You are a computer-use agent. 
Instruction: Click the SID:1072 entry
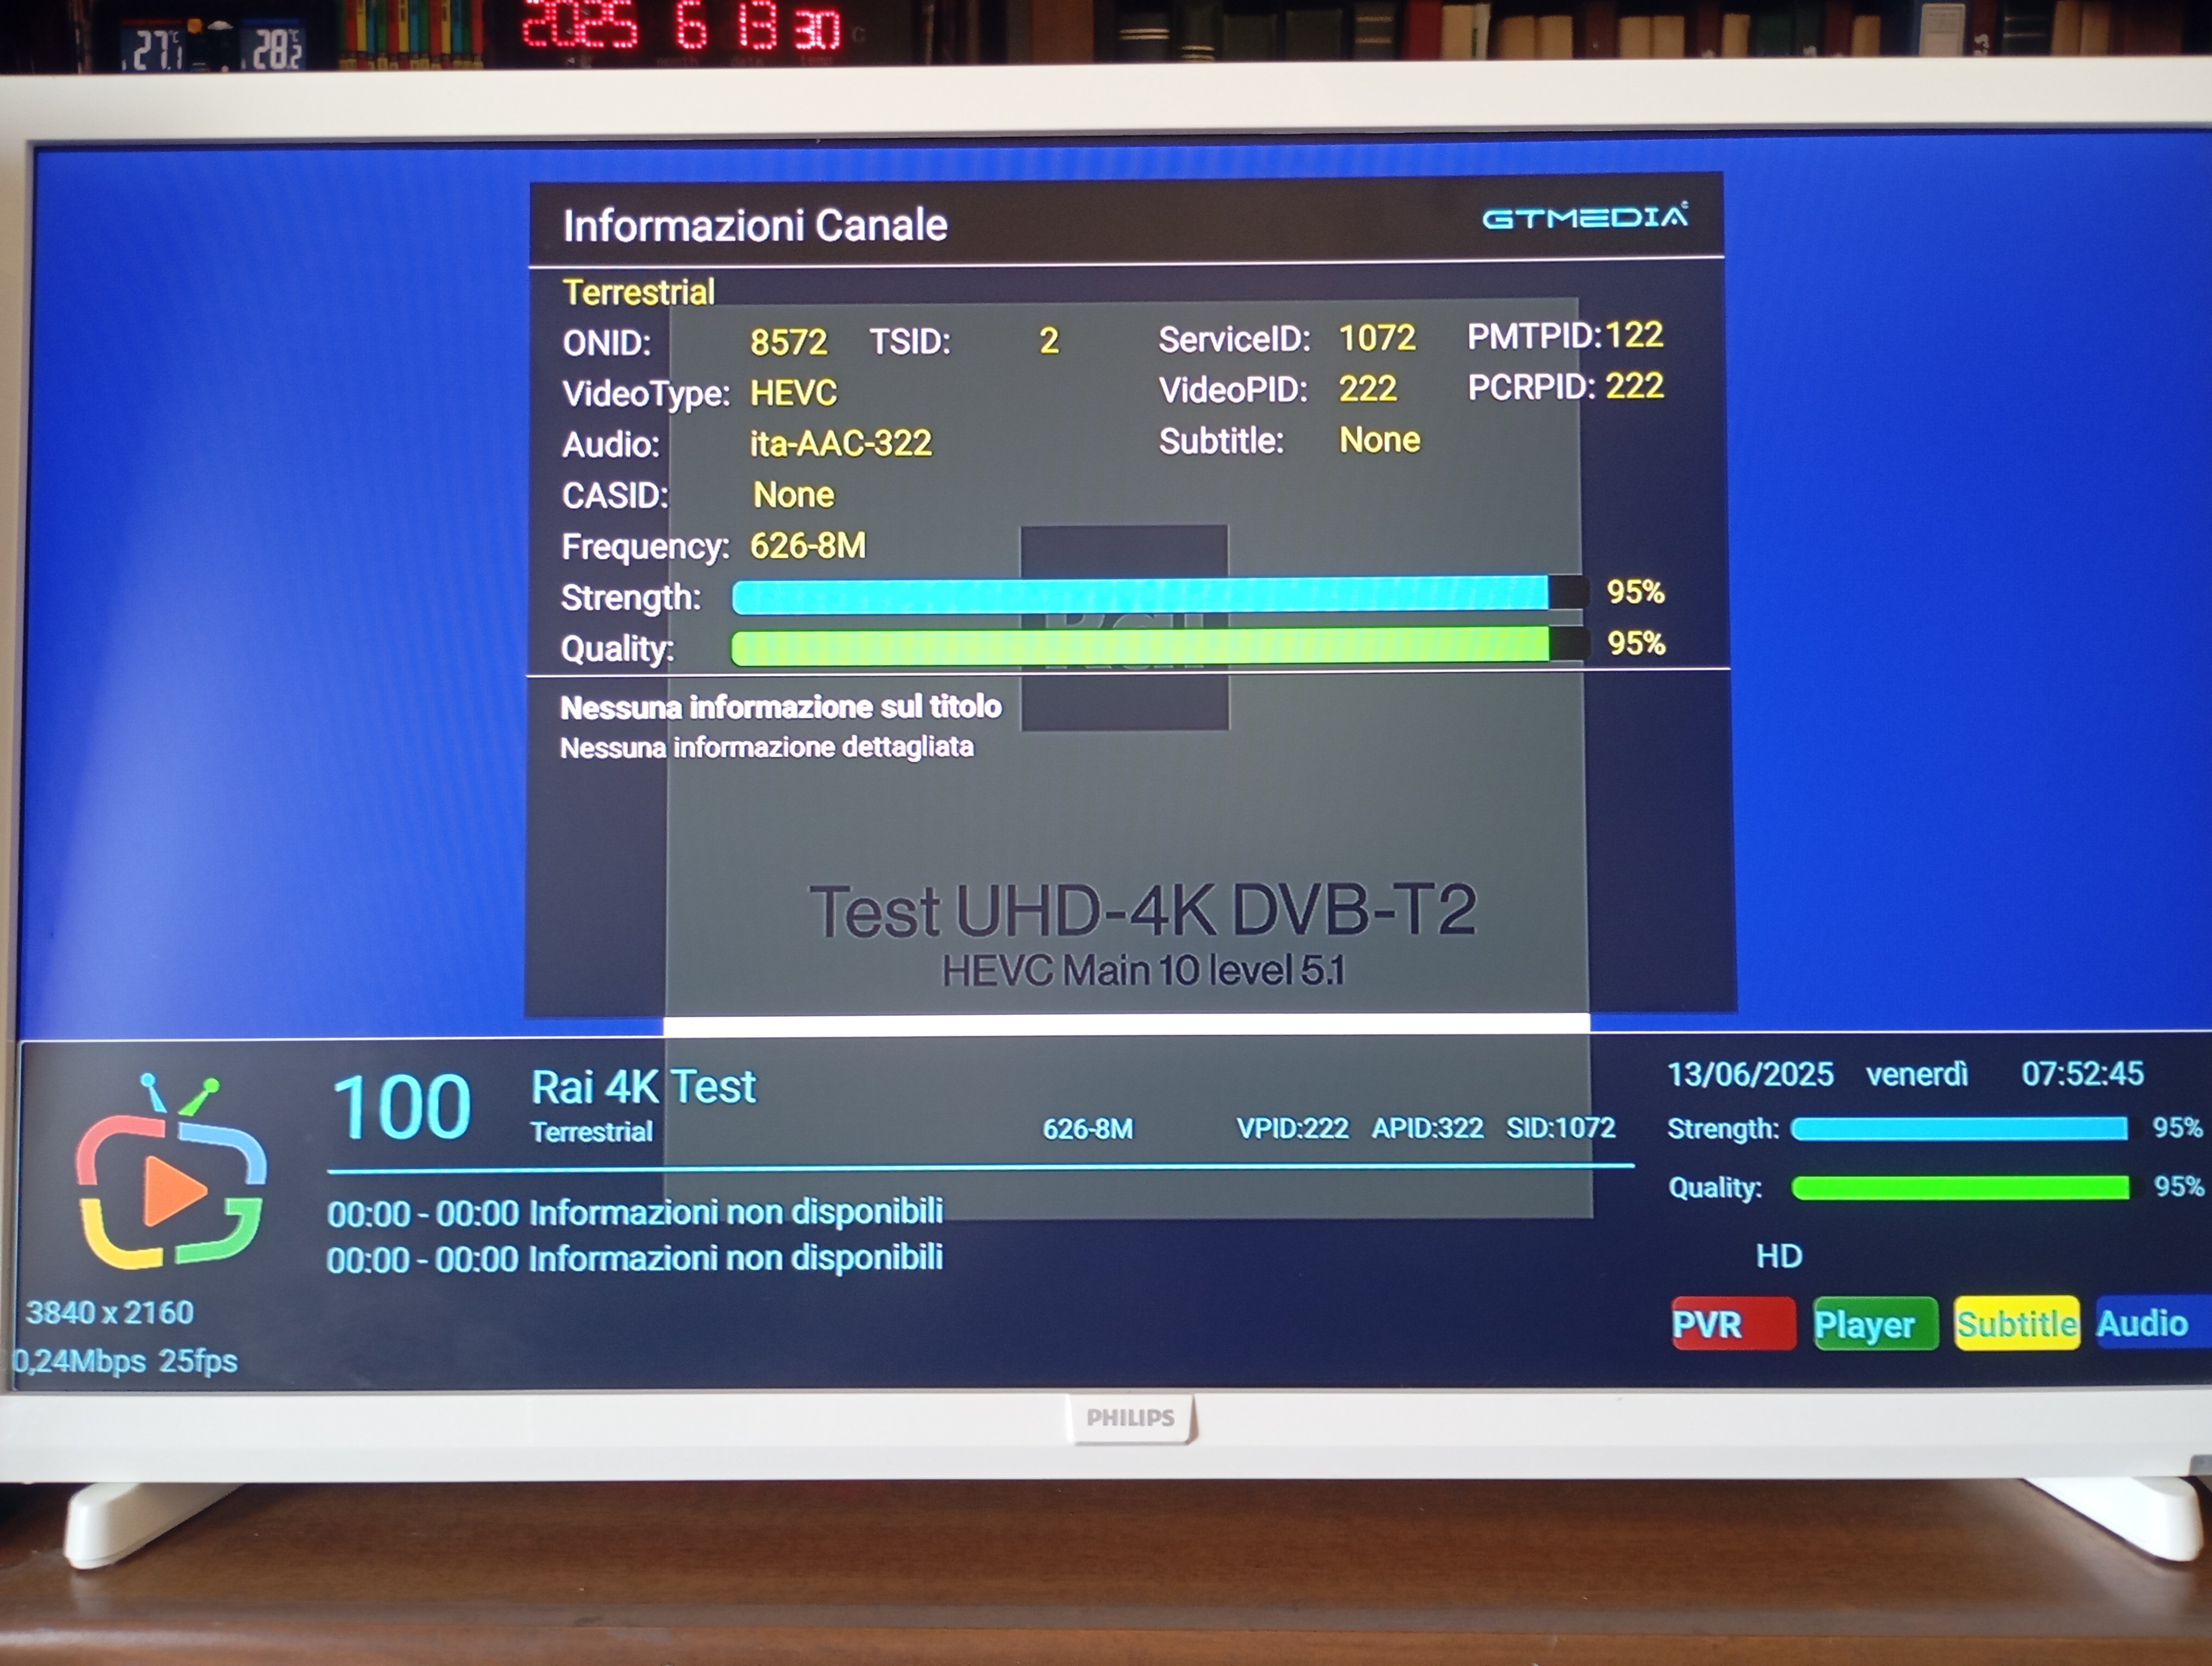coord(1561,1128)
